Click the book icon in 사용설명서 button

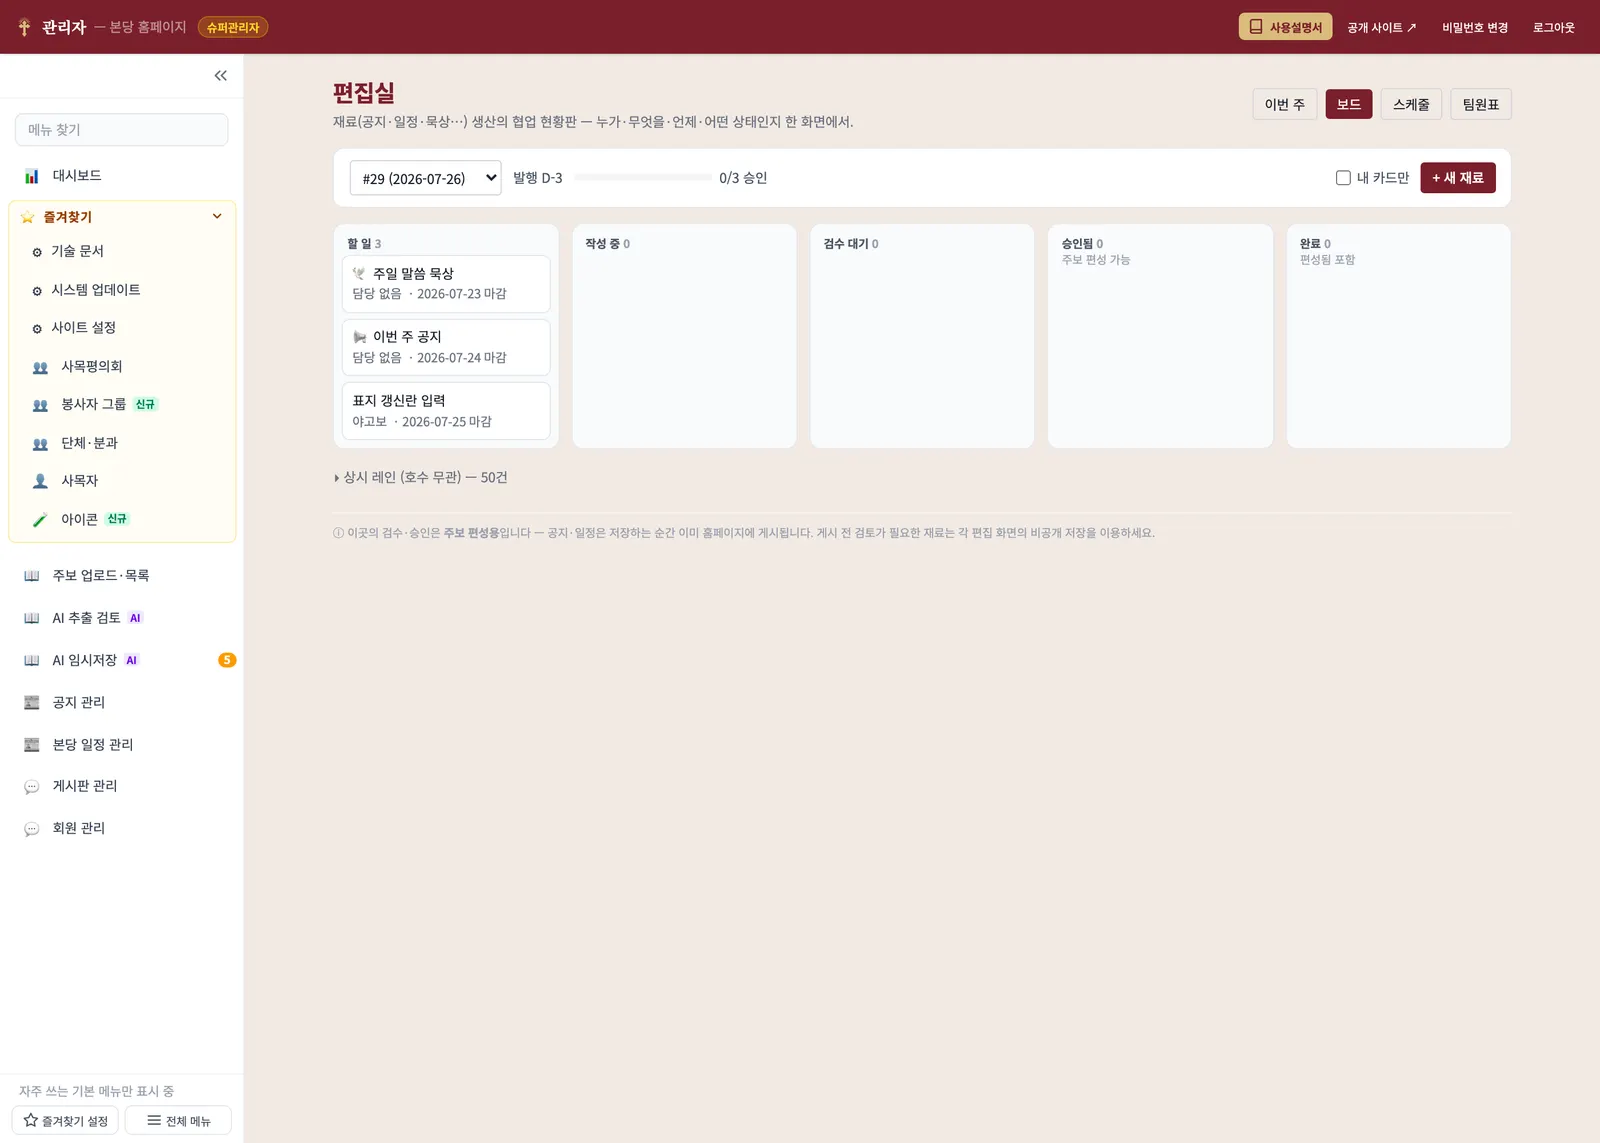click(1256, 27)
